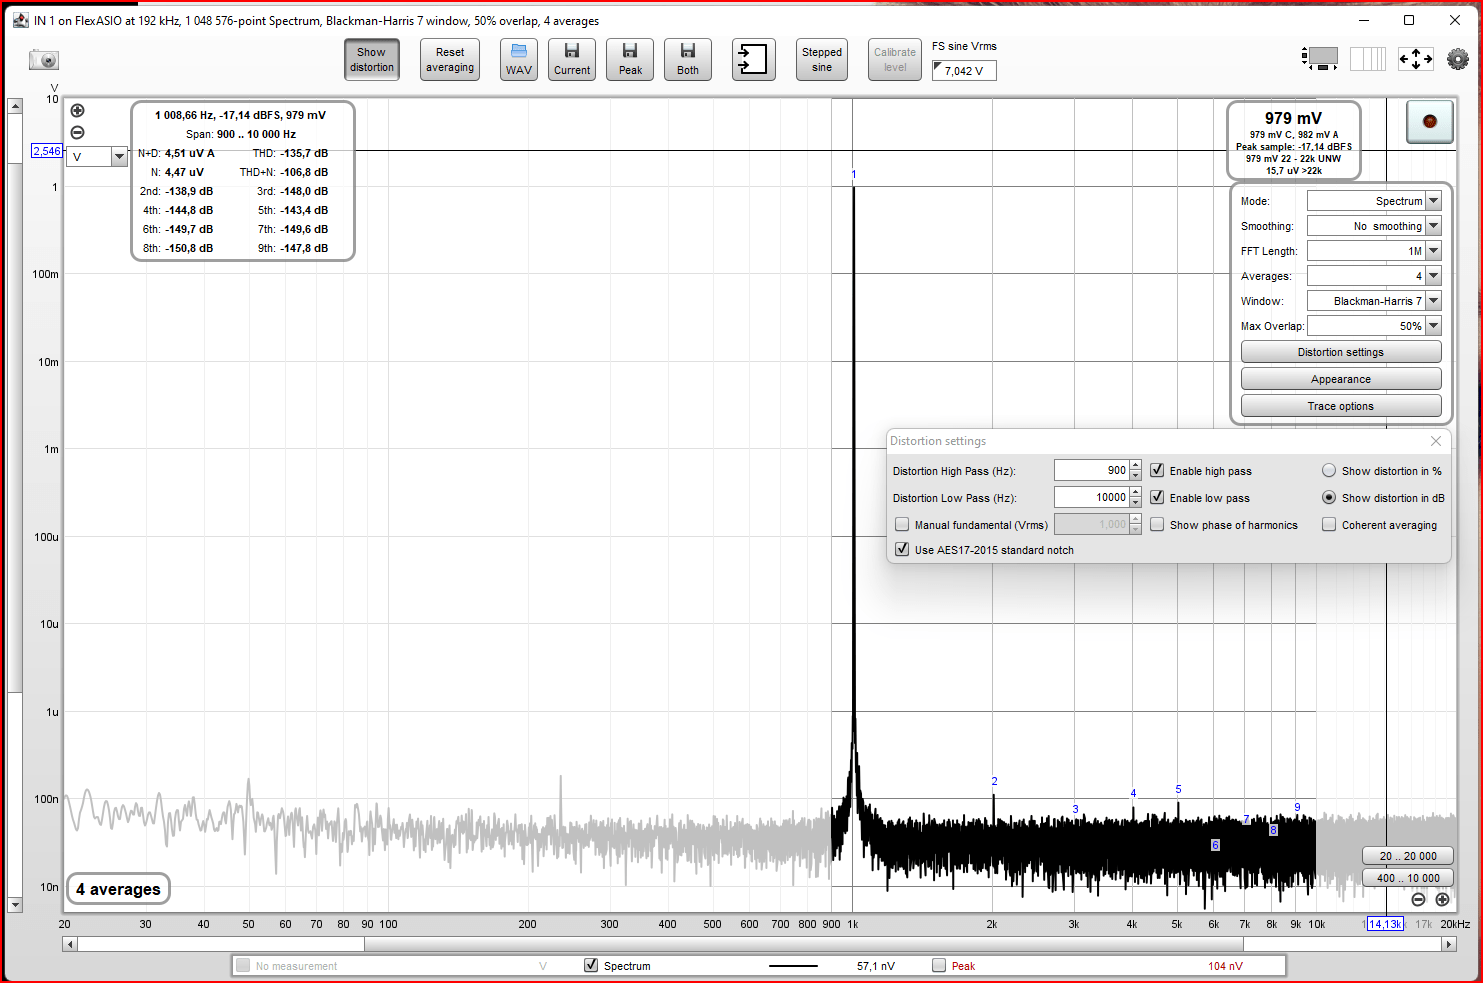This screenshot has width=1483, height=983.
Task: Save the Current trace
Action: point(572,60)
